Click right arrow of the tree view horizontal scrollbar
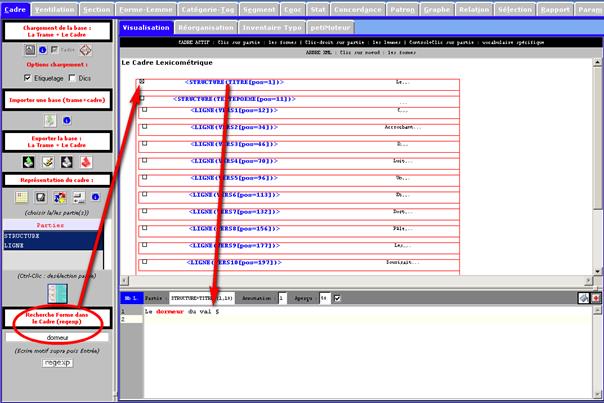 [x=588, y=280]
